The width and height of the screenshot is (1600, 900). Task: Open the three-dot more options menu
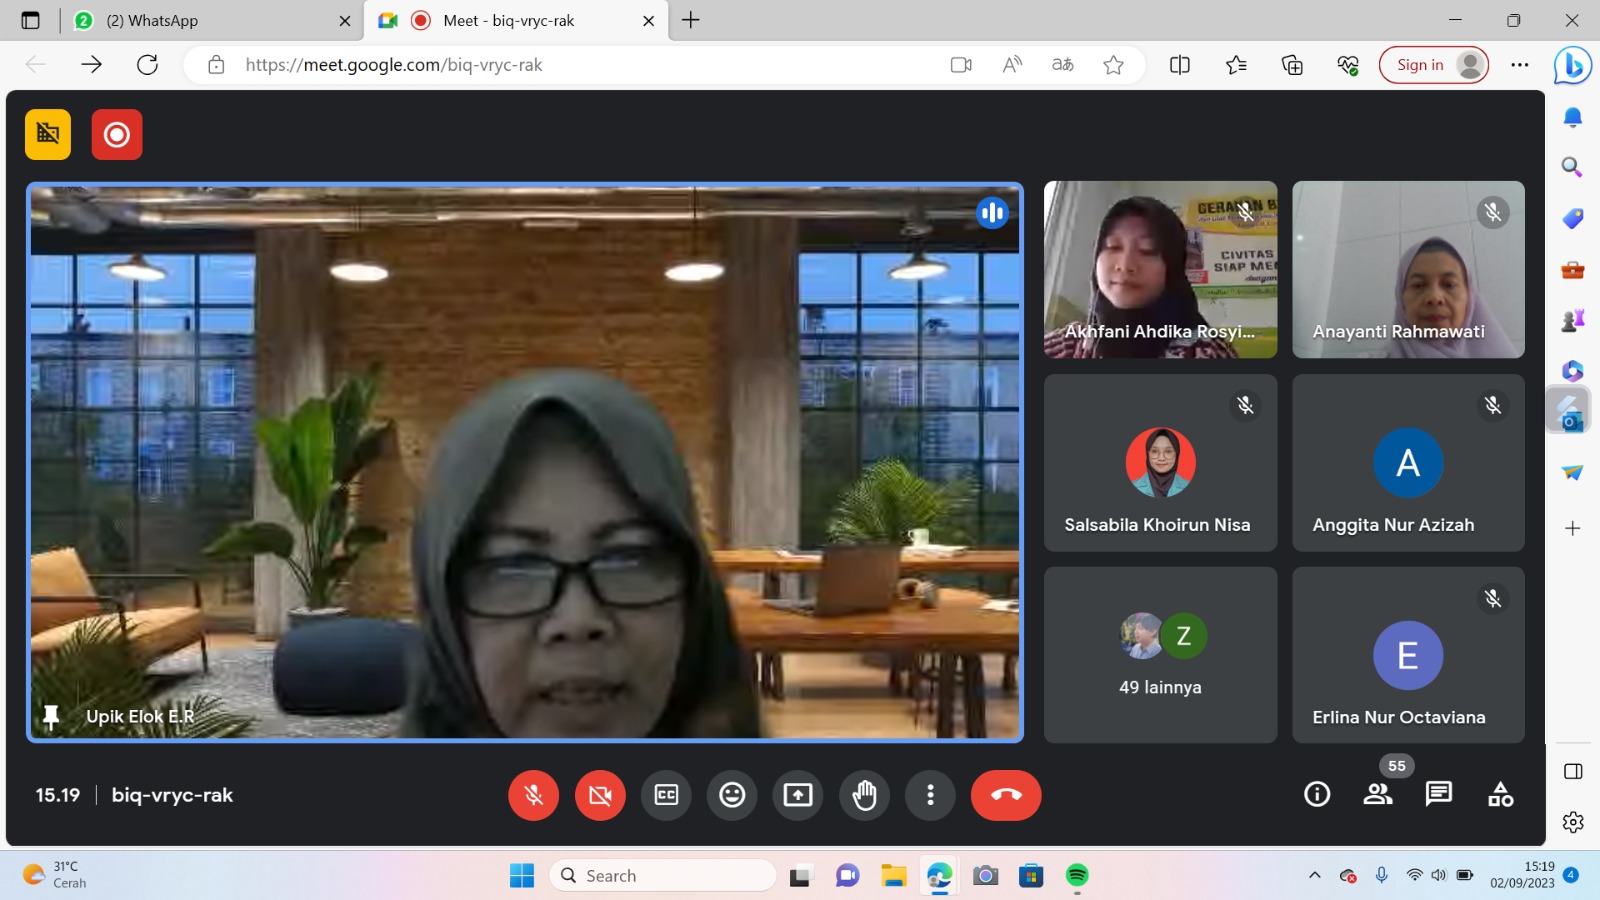point(930,795)
